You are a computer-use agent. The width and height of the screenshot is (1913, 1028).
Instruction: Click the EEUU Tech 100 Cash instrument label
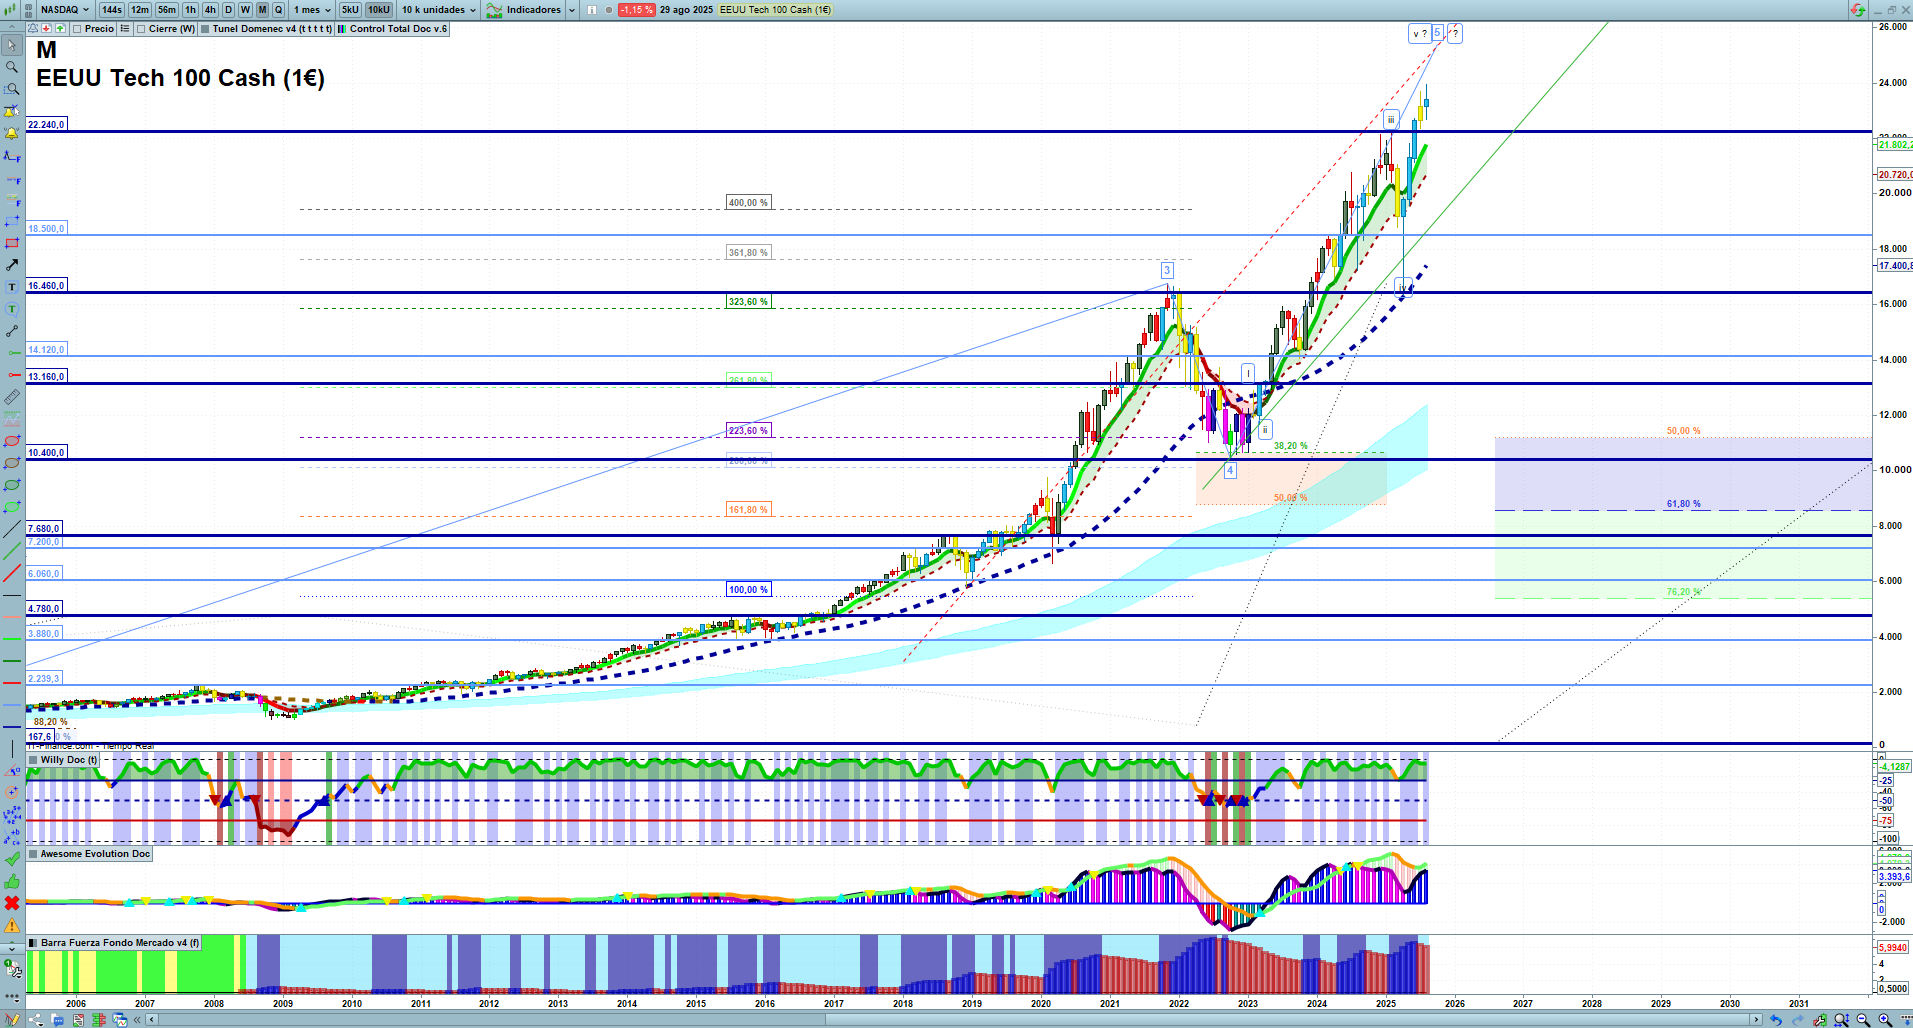click(x=775, y=10)
